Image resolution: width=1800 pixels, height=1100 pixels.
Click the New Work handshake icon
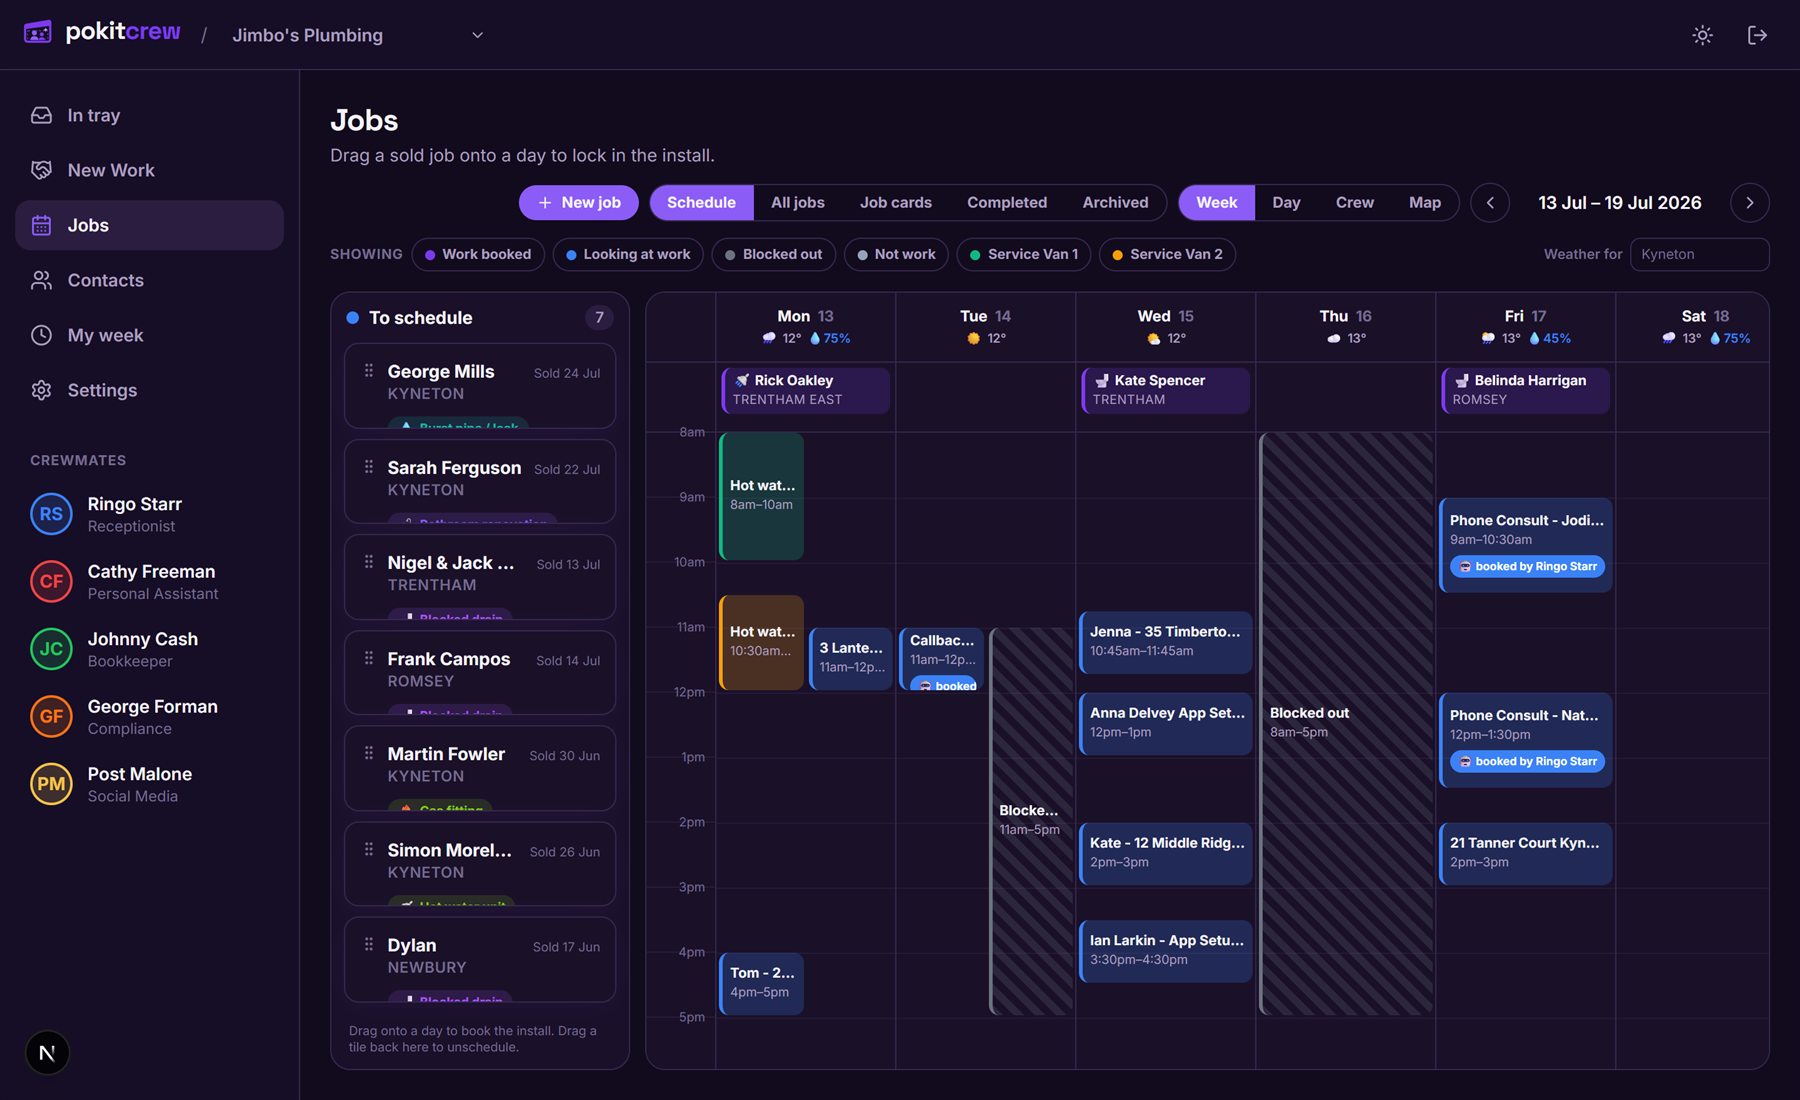point(41,170)
